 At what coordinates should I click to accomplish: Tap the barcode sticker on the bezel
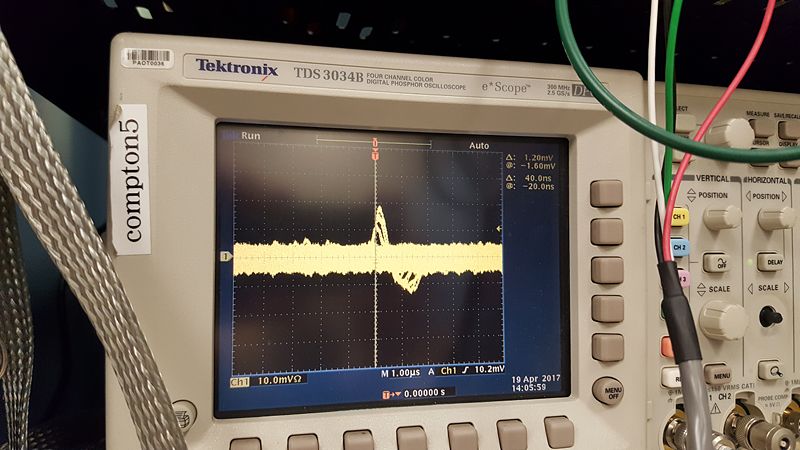[148, 57]
